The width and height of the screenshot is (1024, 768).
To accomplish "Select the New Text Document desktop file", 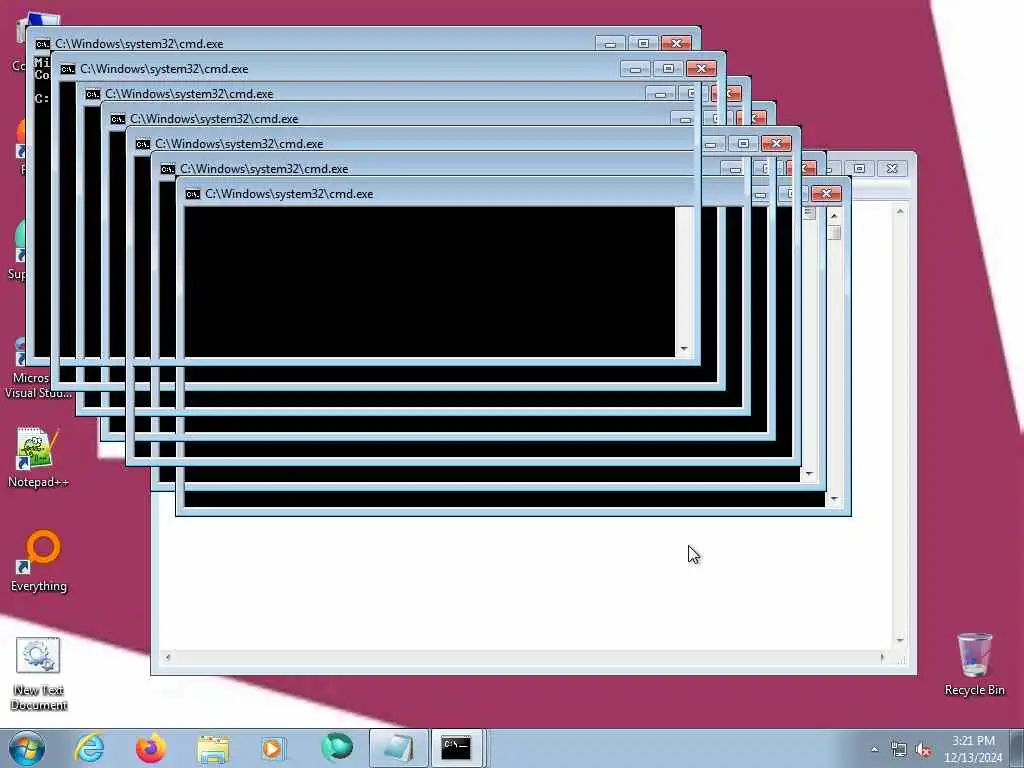I will coord(39,673).
